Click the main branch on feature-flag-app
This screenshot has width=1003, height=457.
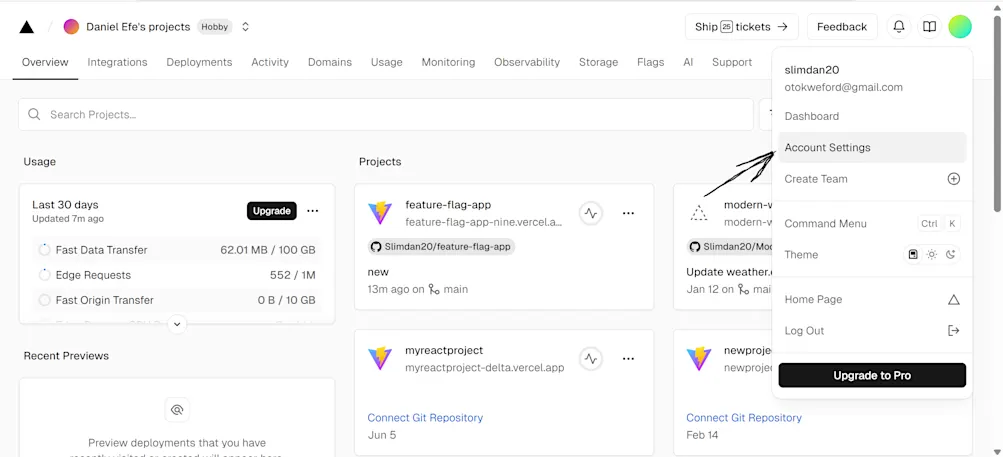pyautogui.click(x=456, y=289)
